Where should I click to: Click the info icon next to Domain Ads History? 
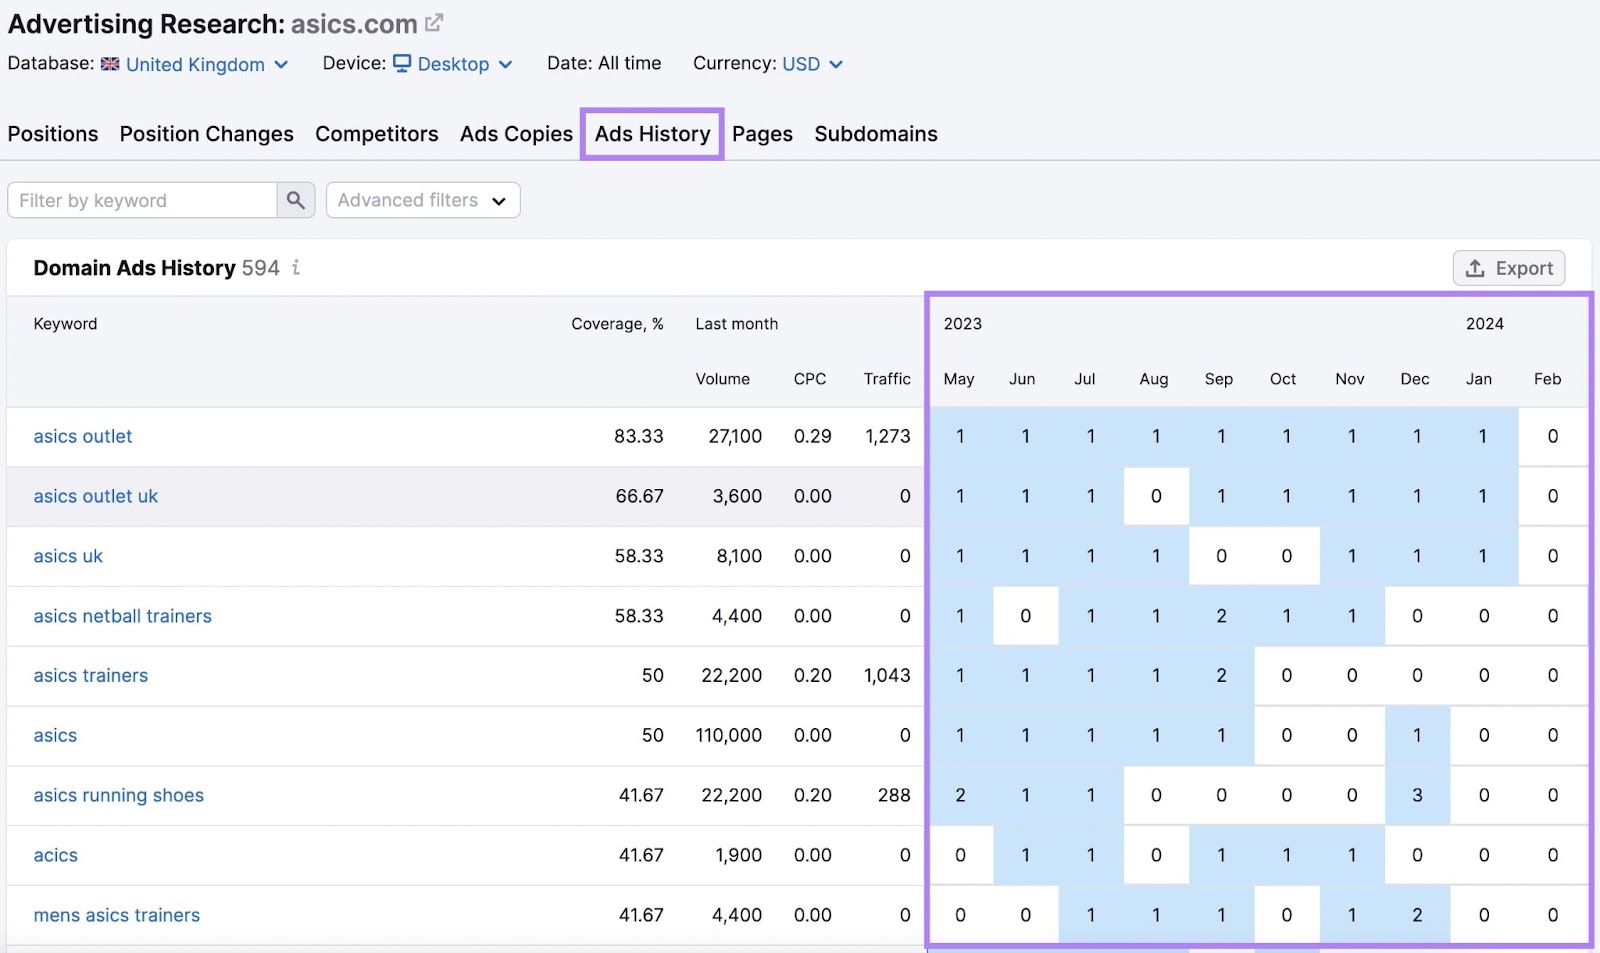[x=295, y=268]
